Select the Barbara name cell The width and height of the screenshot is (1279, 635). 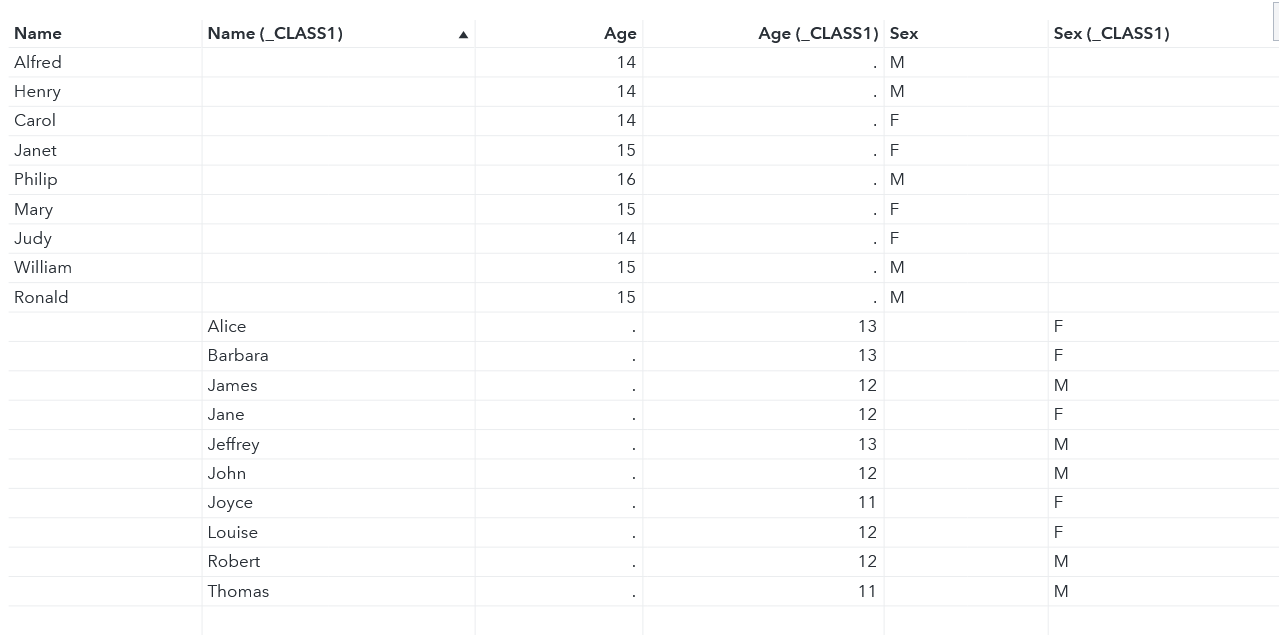coord(238,356)
